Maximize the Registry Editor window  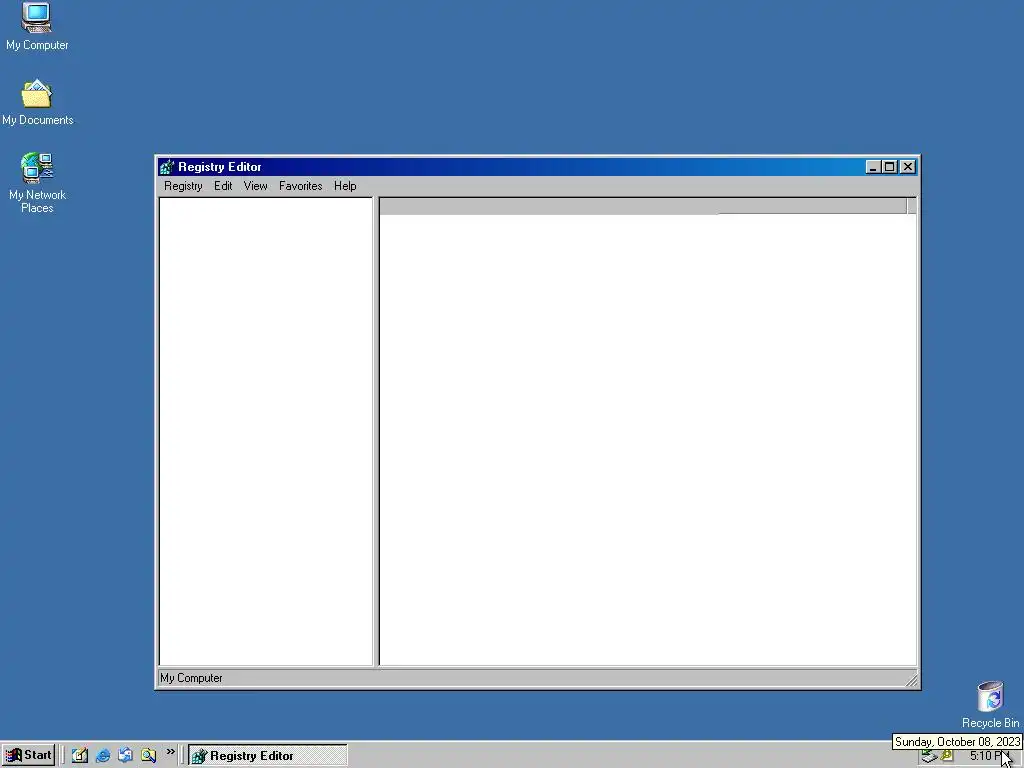tap(889, 167)
